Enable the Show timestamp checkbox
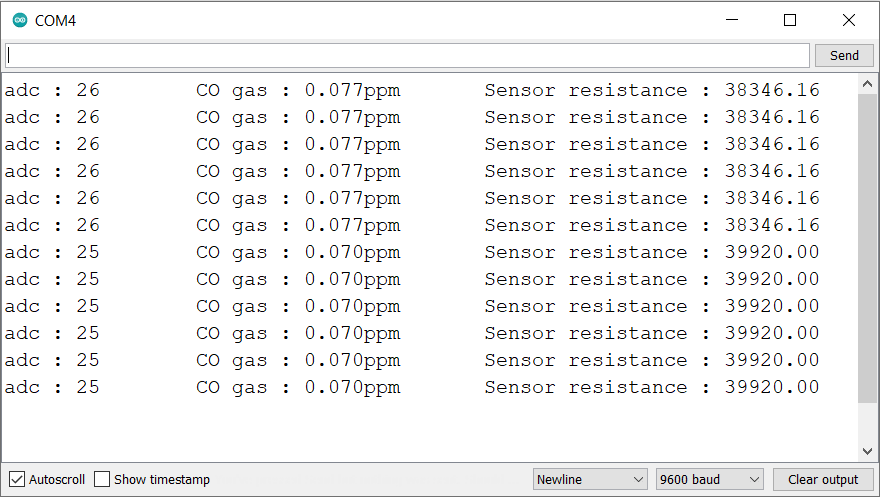This screenshot has height=497, width=880. 102,480
